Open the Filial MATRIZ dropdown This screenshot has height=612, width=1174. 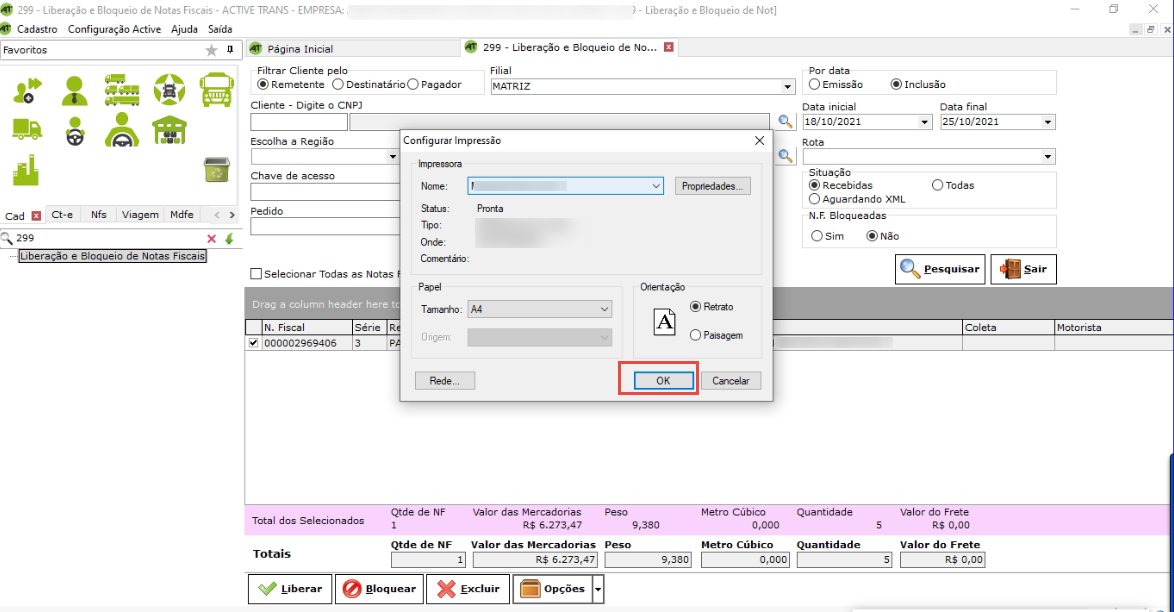(787, 87)
